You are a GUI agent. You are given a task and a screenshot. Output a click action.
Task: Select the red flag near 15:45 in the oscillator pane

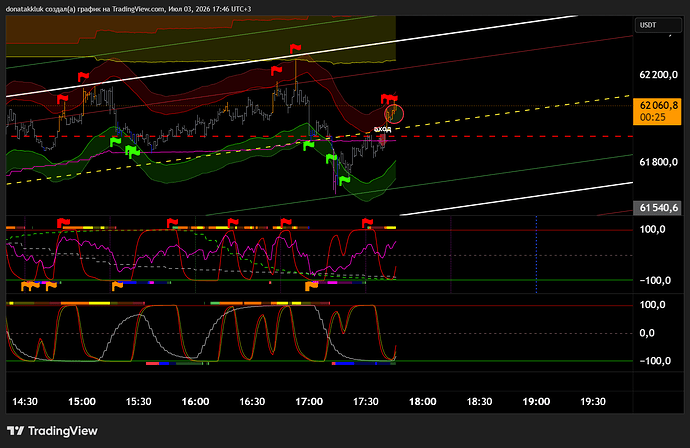coord(172,223)
